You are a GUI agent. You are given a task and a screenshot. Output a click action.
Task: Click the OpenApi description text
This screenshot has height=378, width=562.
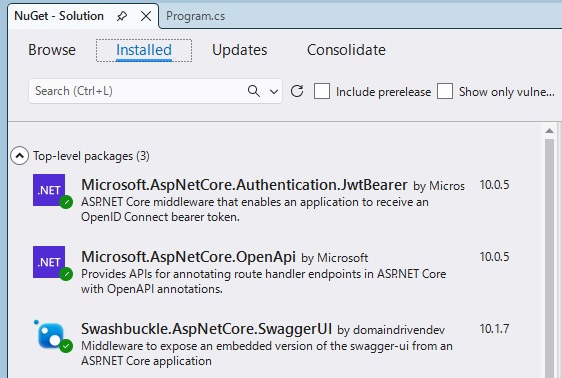pos(263,281)
